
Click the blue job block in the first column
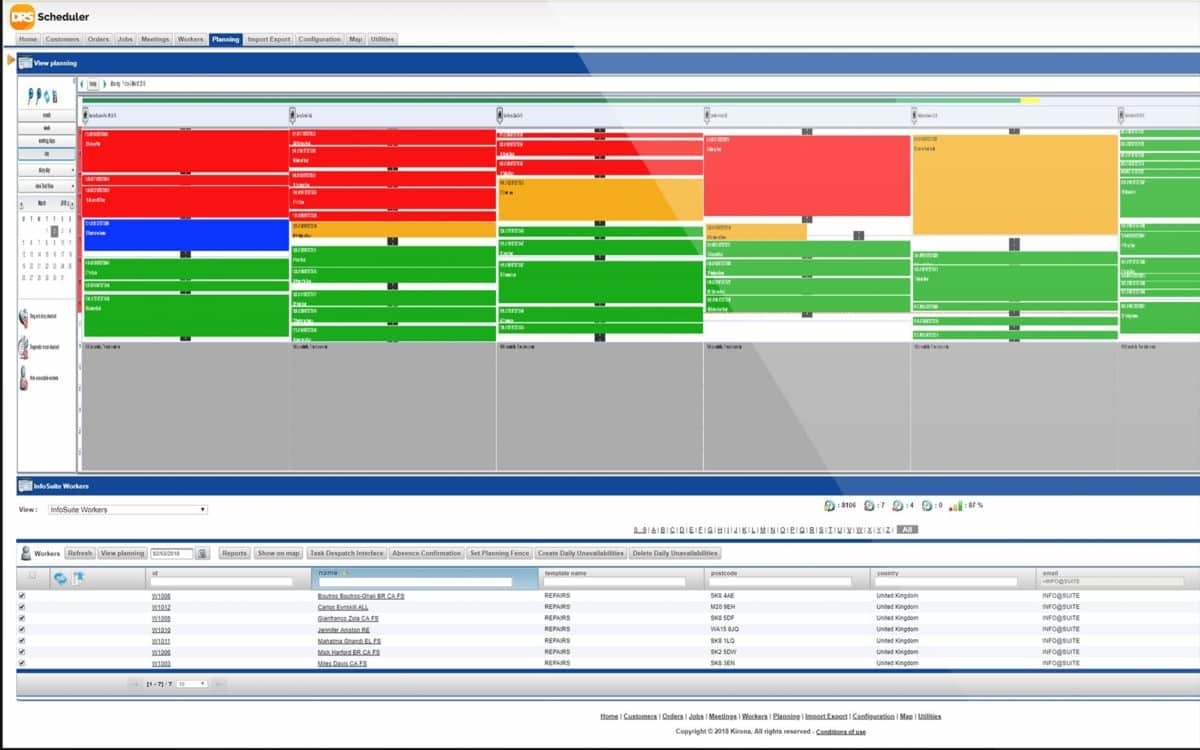click(x=186, y=234)
